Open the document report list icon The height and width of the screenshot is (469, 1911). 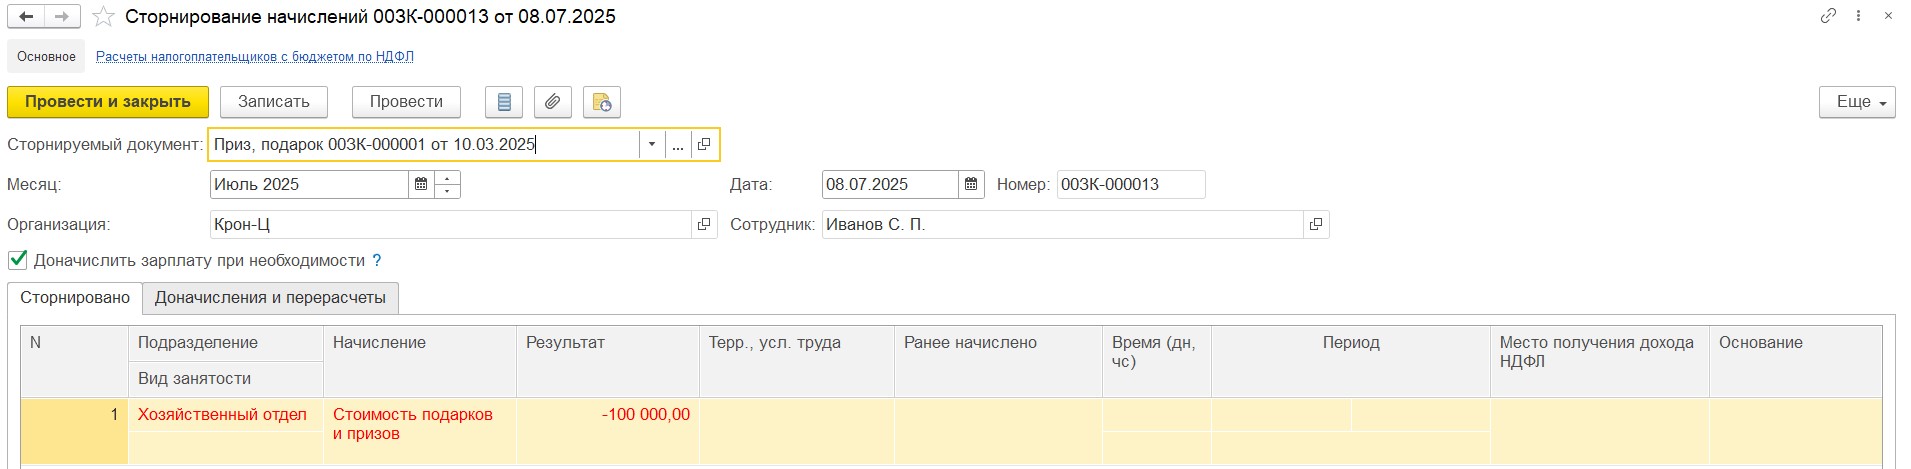click(x=504, y=102)
